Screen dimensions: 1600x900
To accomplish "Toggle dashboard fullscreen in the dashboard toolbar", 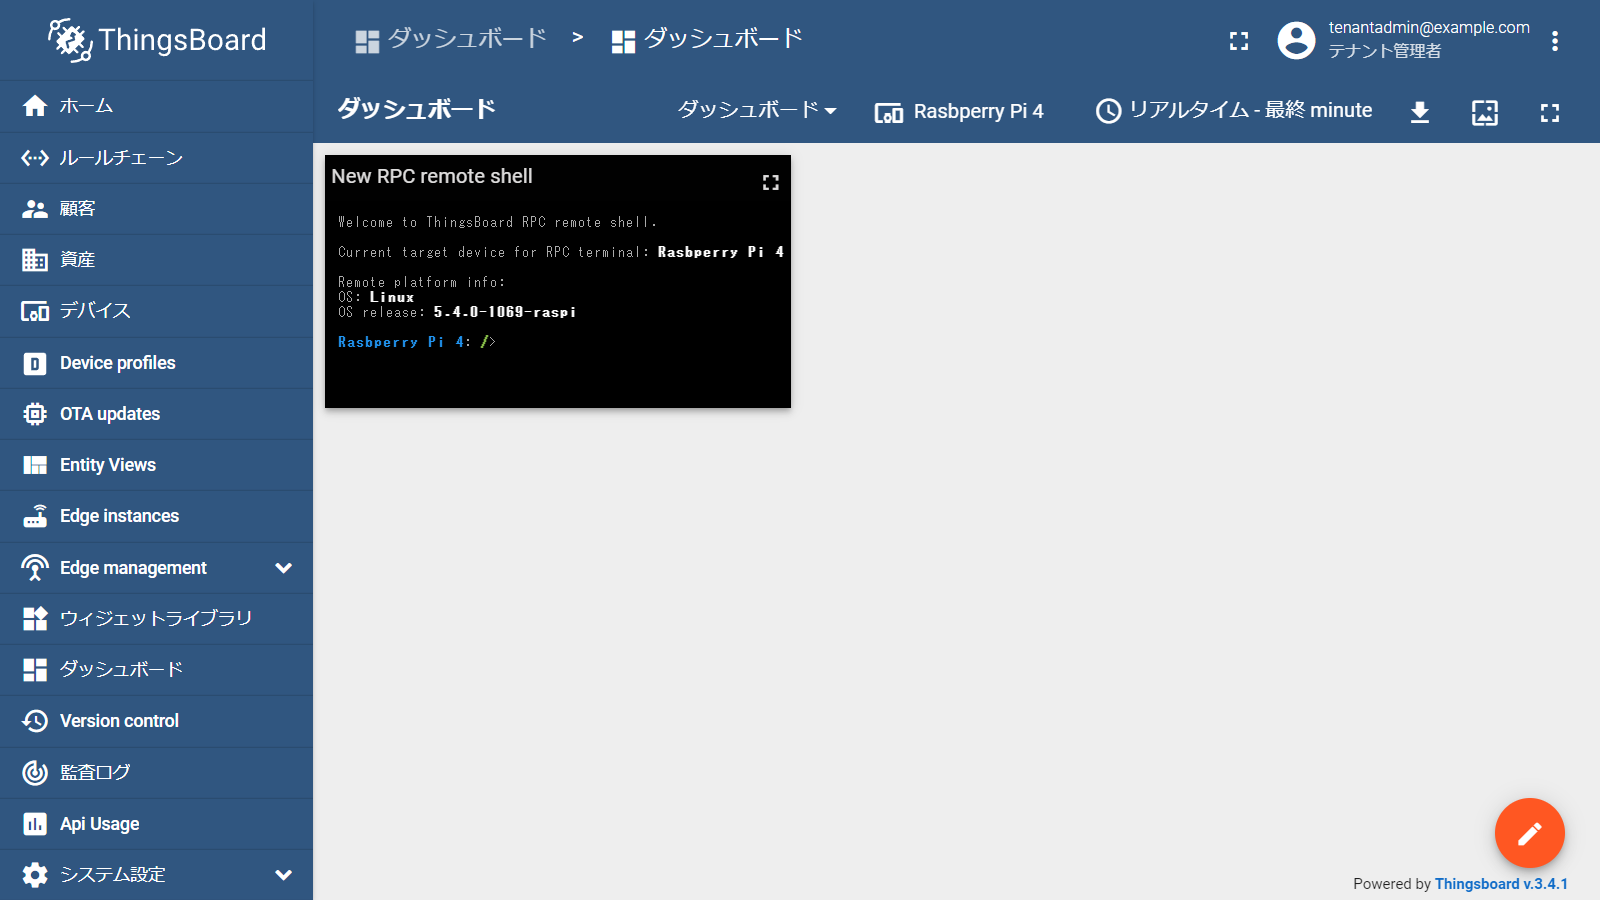I will tap(1549, 112).
